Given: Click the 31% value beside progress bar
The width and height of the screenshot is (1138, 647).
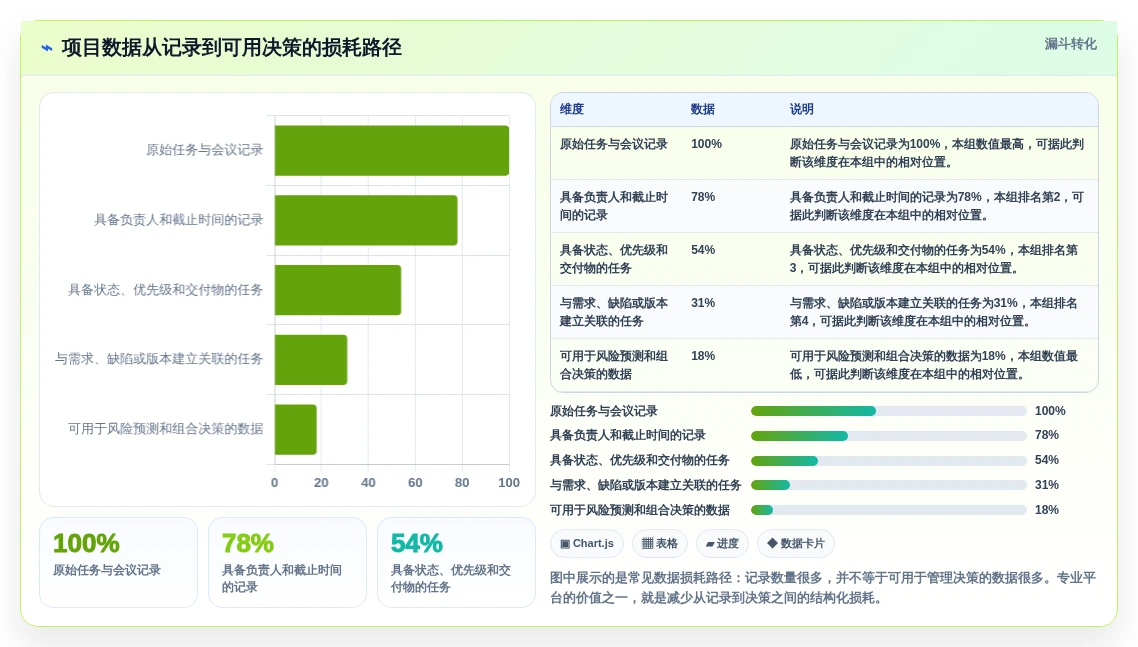Looking at the screenshot, I should tap(1047, 485).
